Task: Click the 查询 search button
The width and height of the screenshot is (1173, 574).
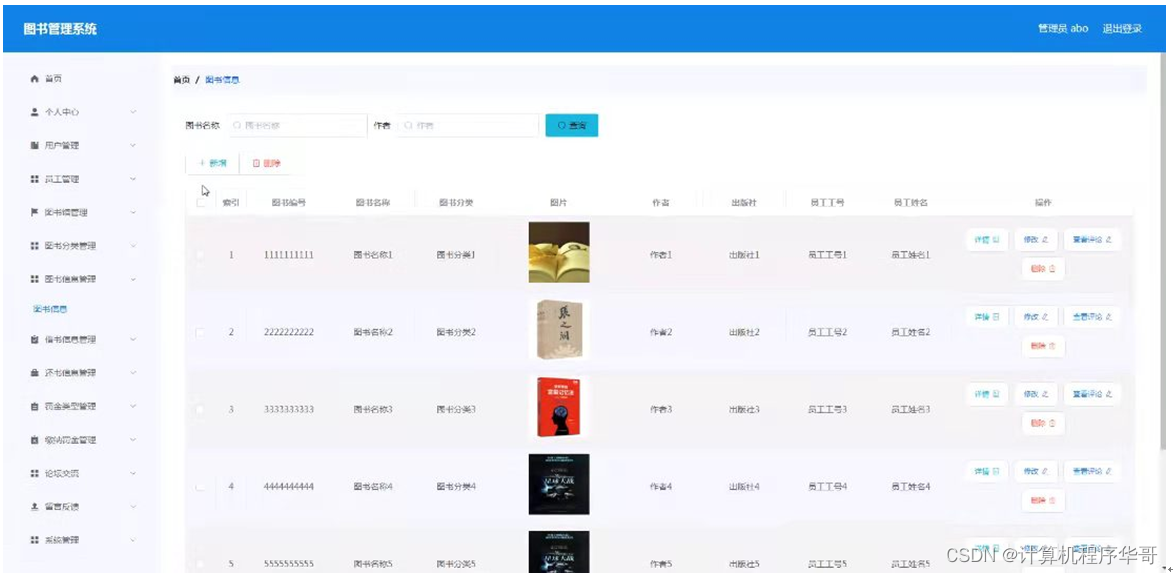Action: point(572,126)
